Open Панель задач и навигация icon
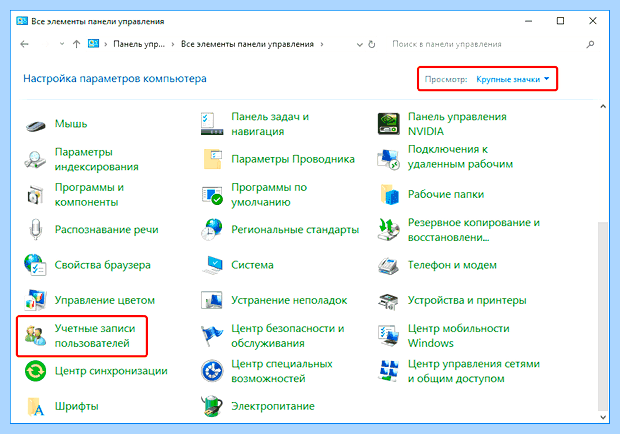The width and height of the screenshot is (620, 434). coord(212,124)
